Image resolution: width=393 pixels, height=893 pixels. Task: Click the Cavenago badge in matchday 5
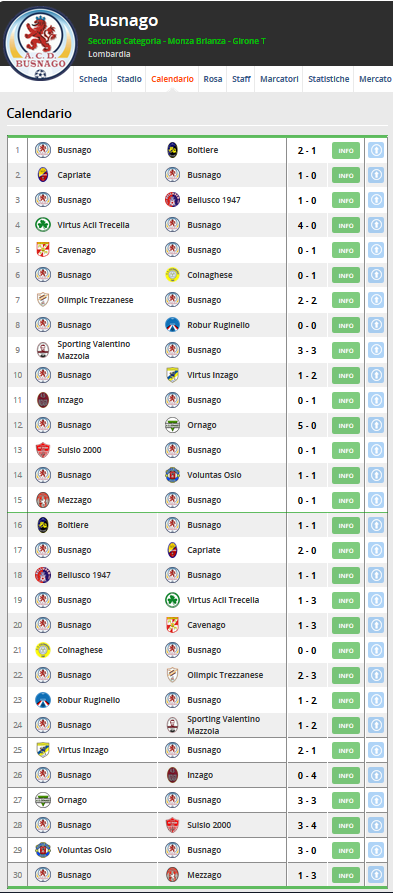tap(43, 250)
